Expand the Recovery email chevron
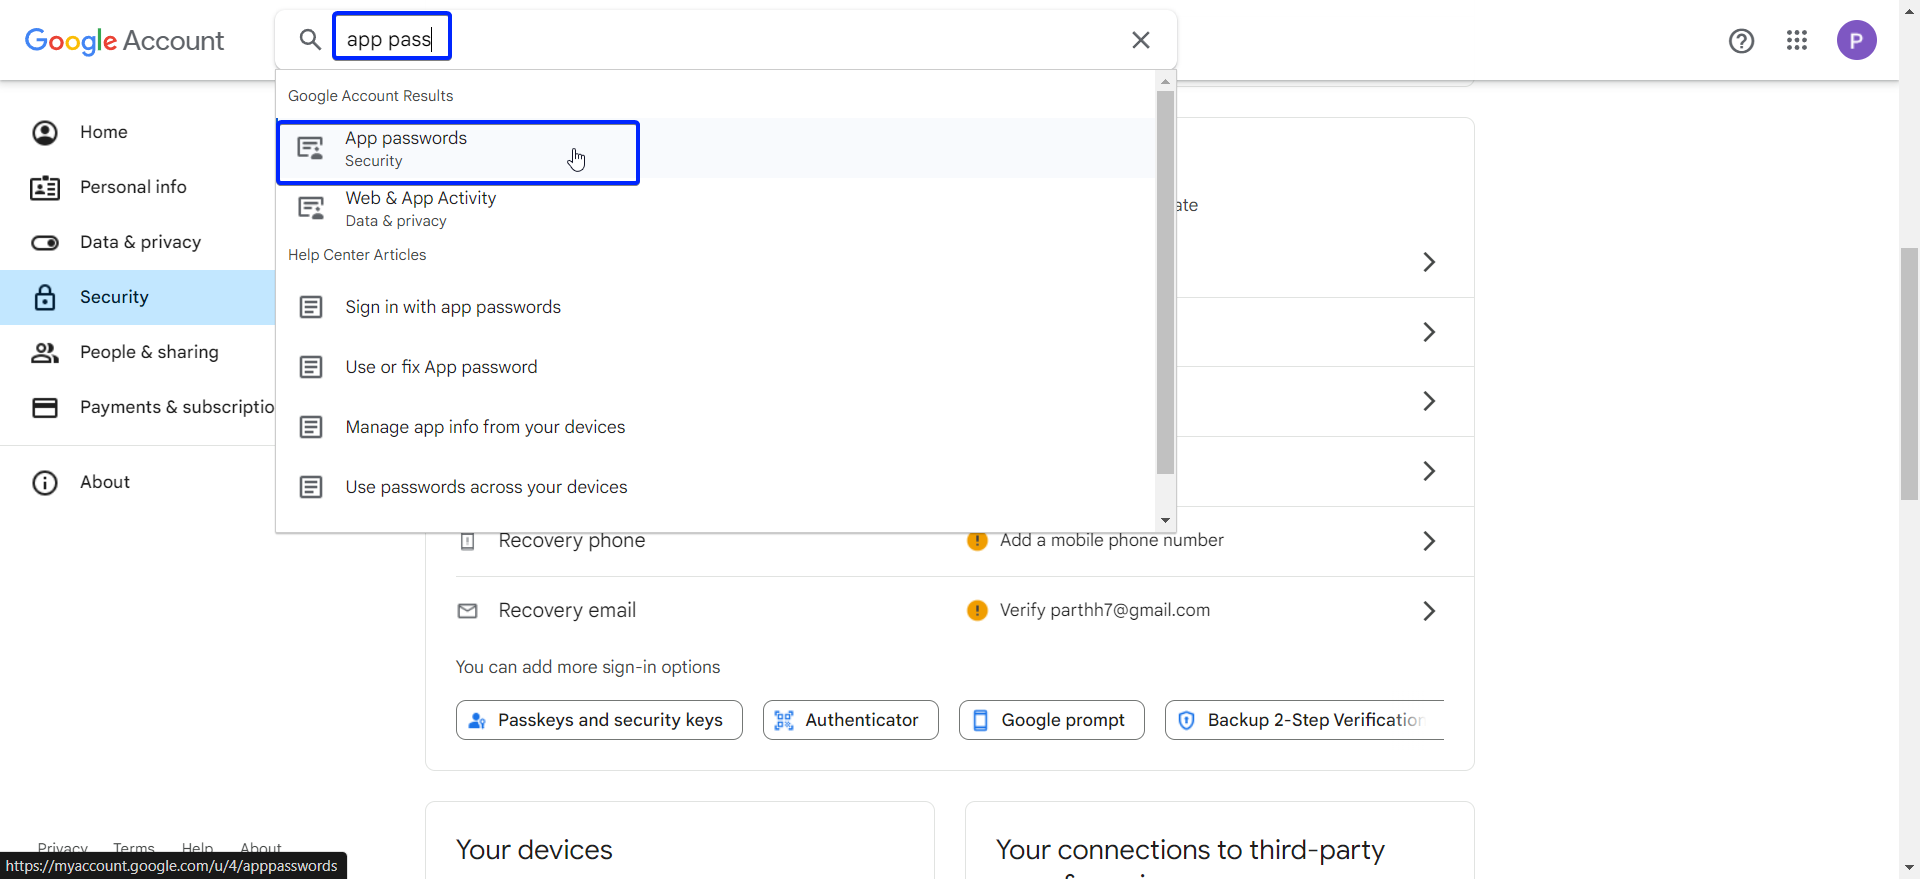The width and height of the screenshot is (1920, 879). click(x=1429, y=611)
